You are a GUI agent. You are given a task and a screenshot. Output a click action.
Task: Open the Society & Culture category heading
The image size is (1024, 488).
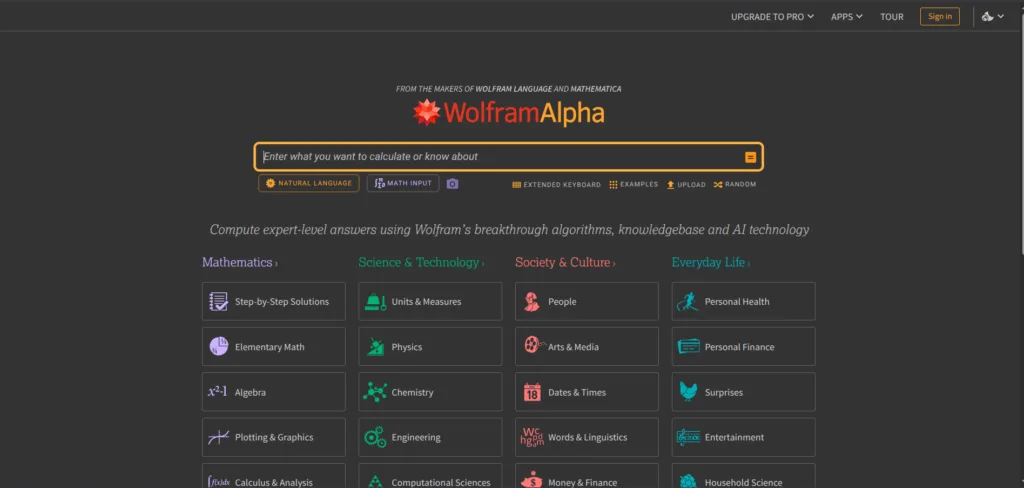(x=565, y=263)
